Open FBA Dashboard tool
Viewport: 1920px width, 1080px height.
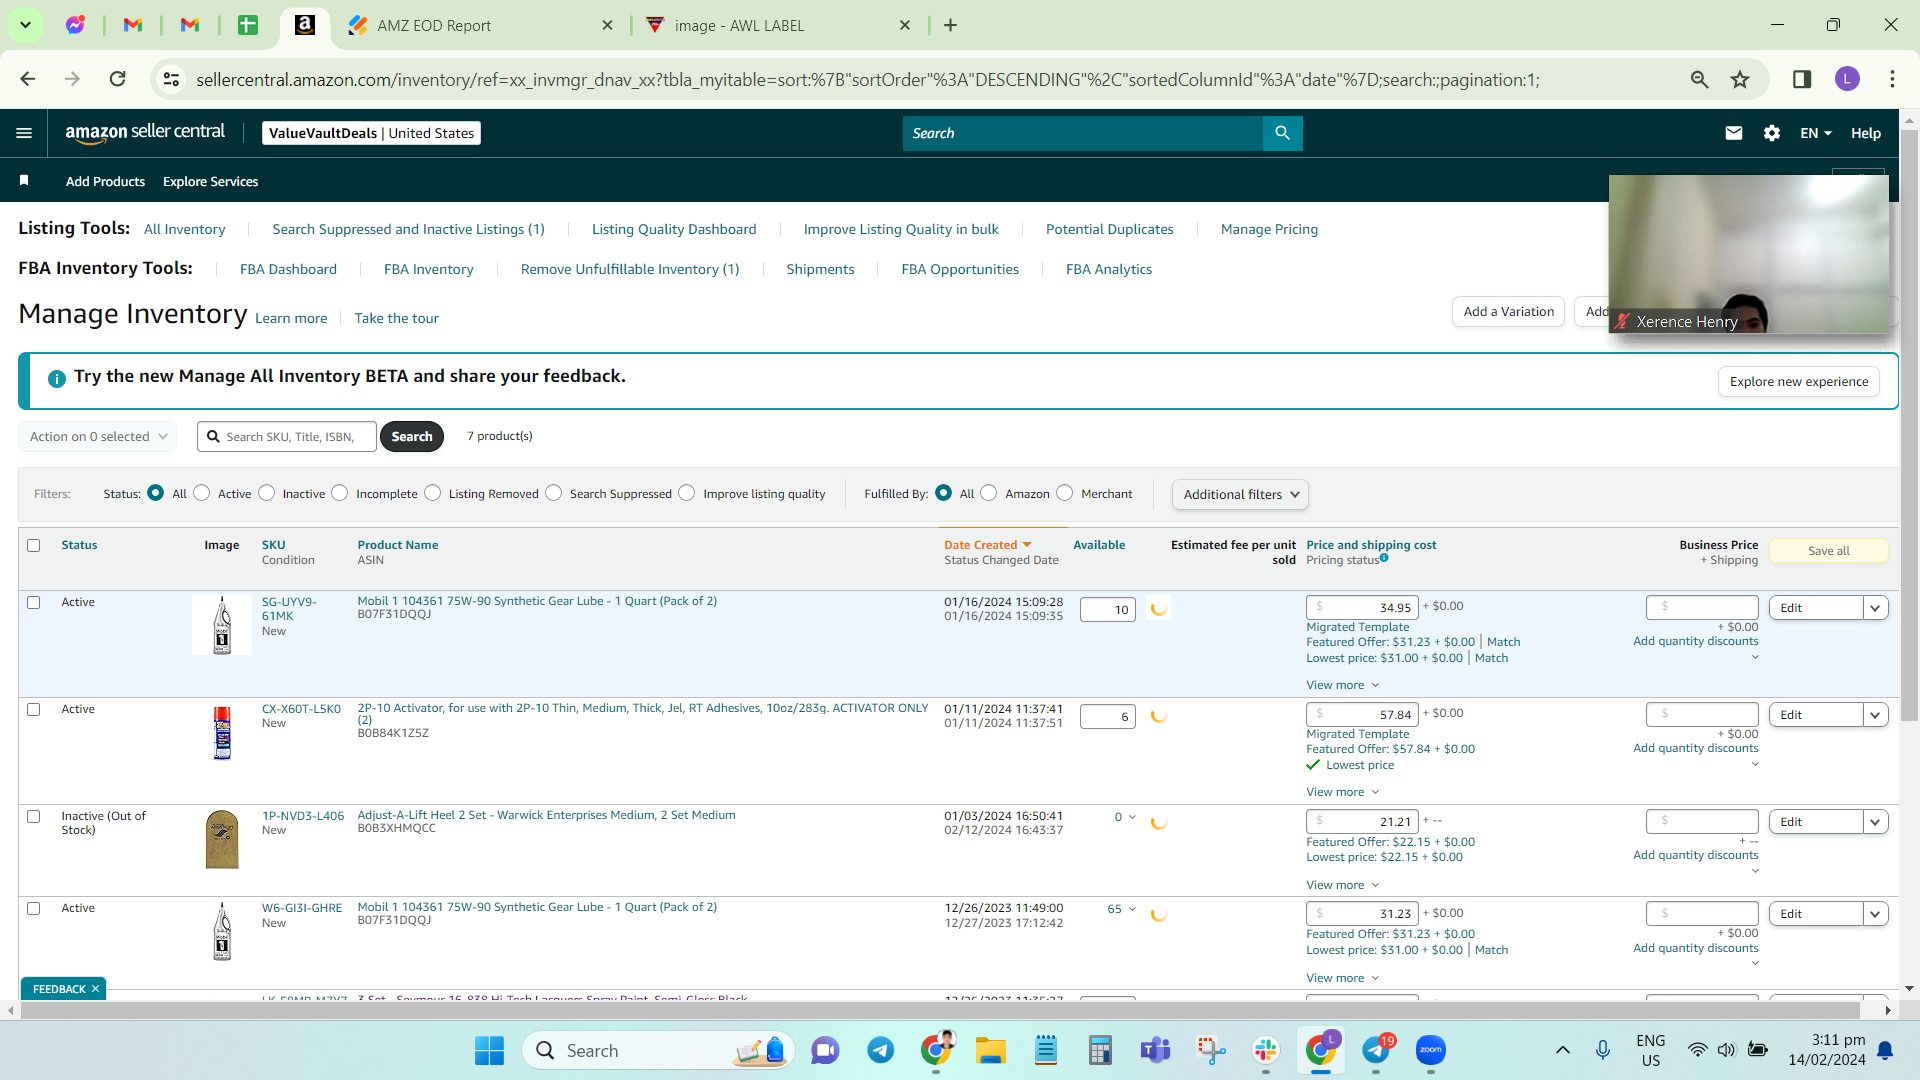tap(288, 269)
